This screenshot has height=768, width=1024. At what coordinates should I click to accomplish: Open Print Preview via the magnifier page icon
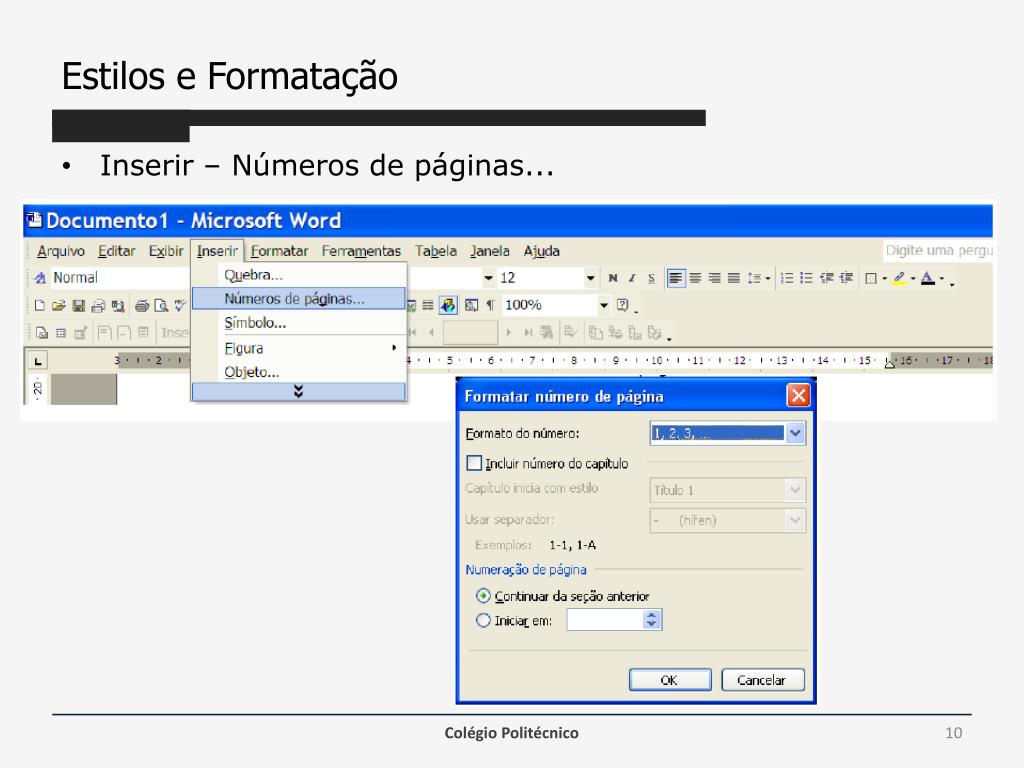(x=161, y=306)
